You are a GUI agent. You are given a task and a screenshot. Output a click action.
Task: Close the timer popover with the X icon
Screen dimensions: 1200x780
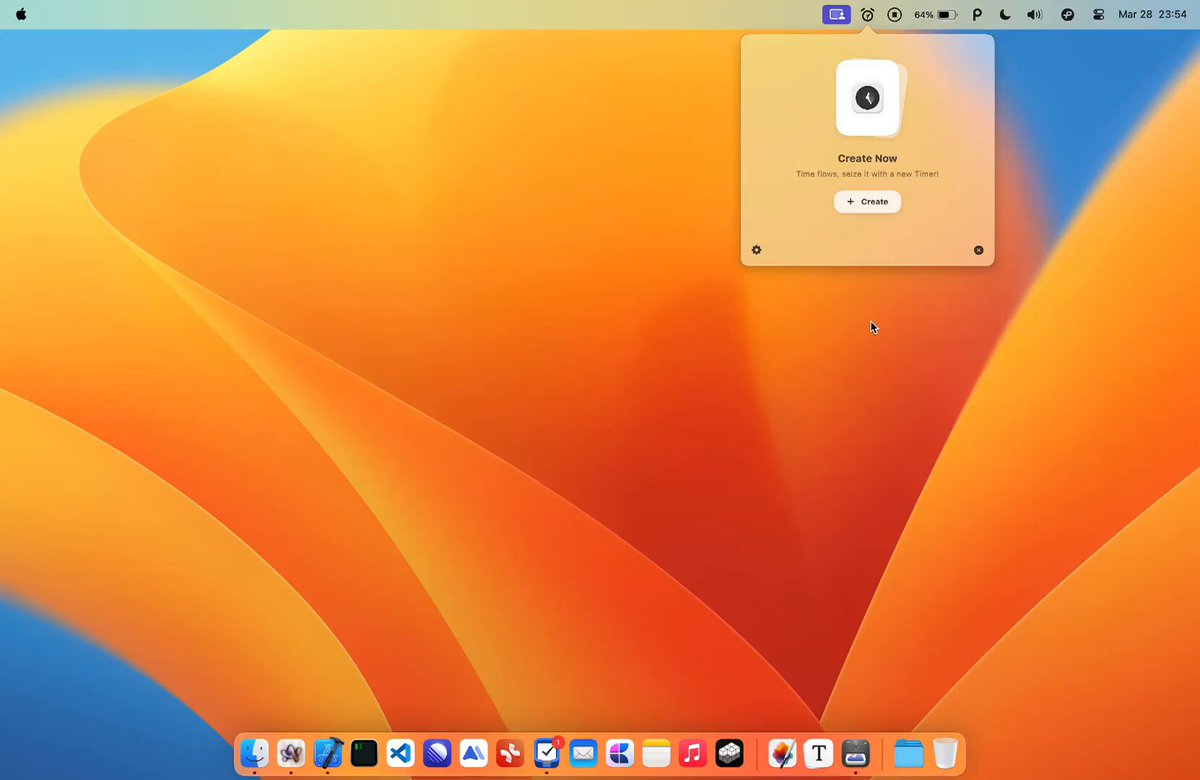point(978,250)
